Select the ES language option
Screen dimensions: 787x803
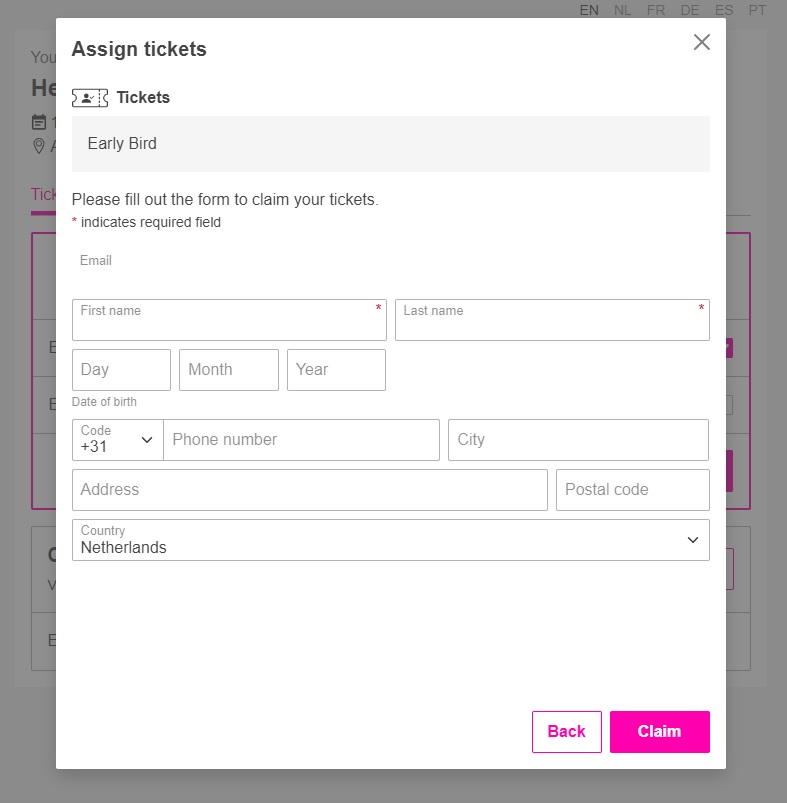[723, 10]
